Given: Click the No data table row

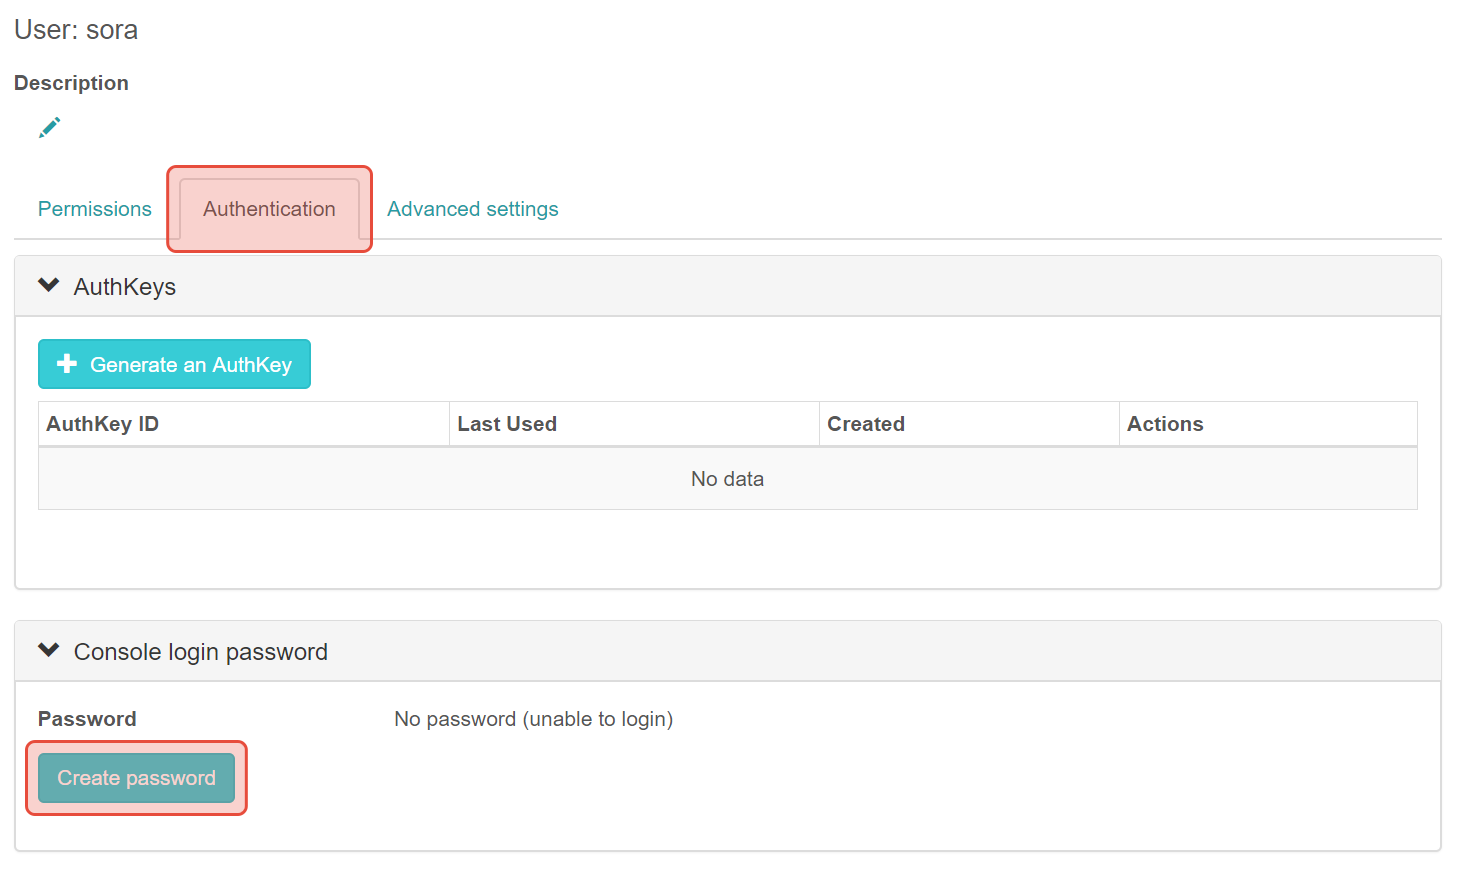Looking at the screenshot, I should tap(727, 478).
